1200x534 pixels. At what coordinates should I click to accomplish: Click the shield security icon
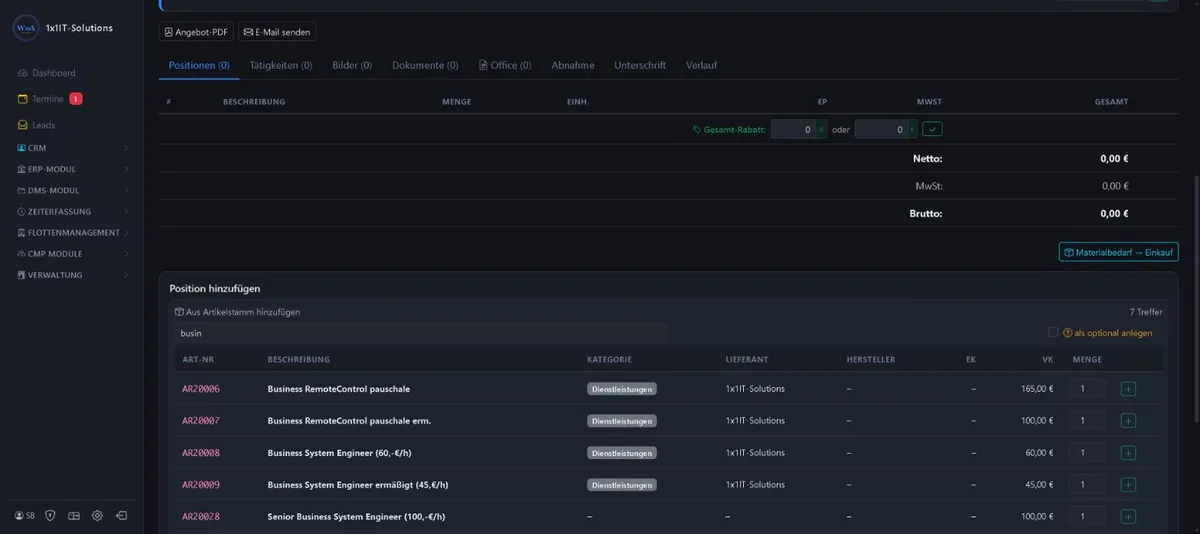point(50,516)
